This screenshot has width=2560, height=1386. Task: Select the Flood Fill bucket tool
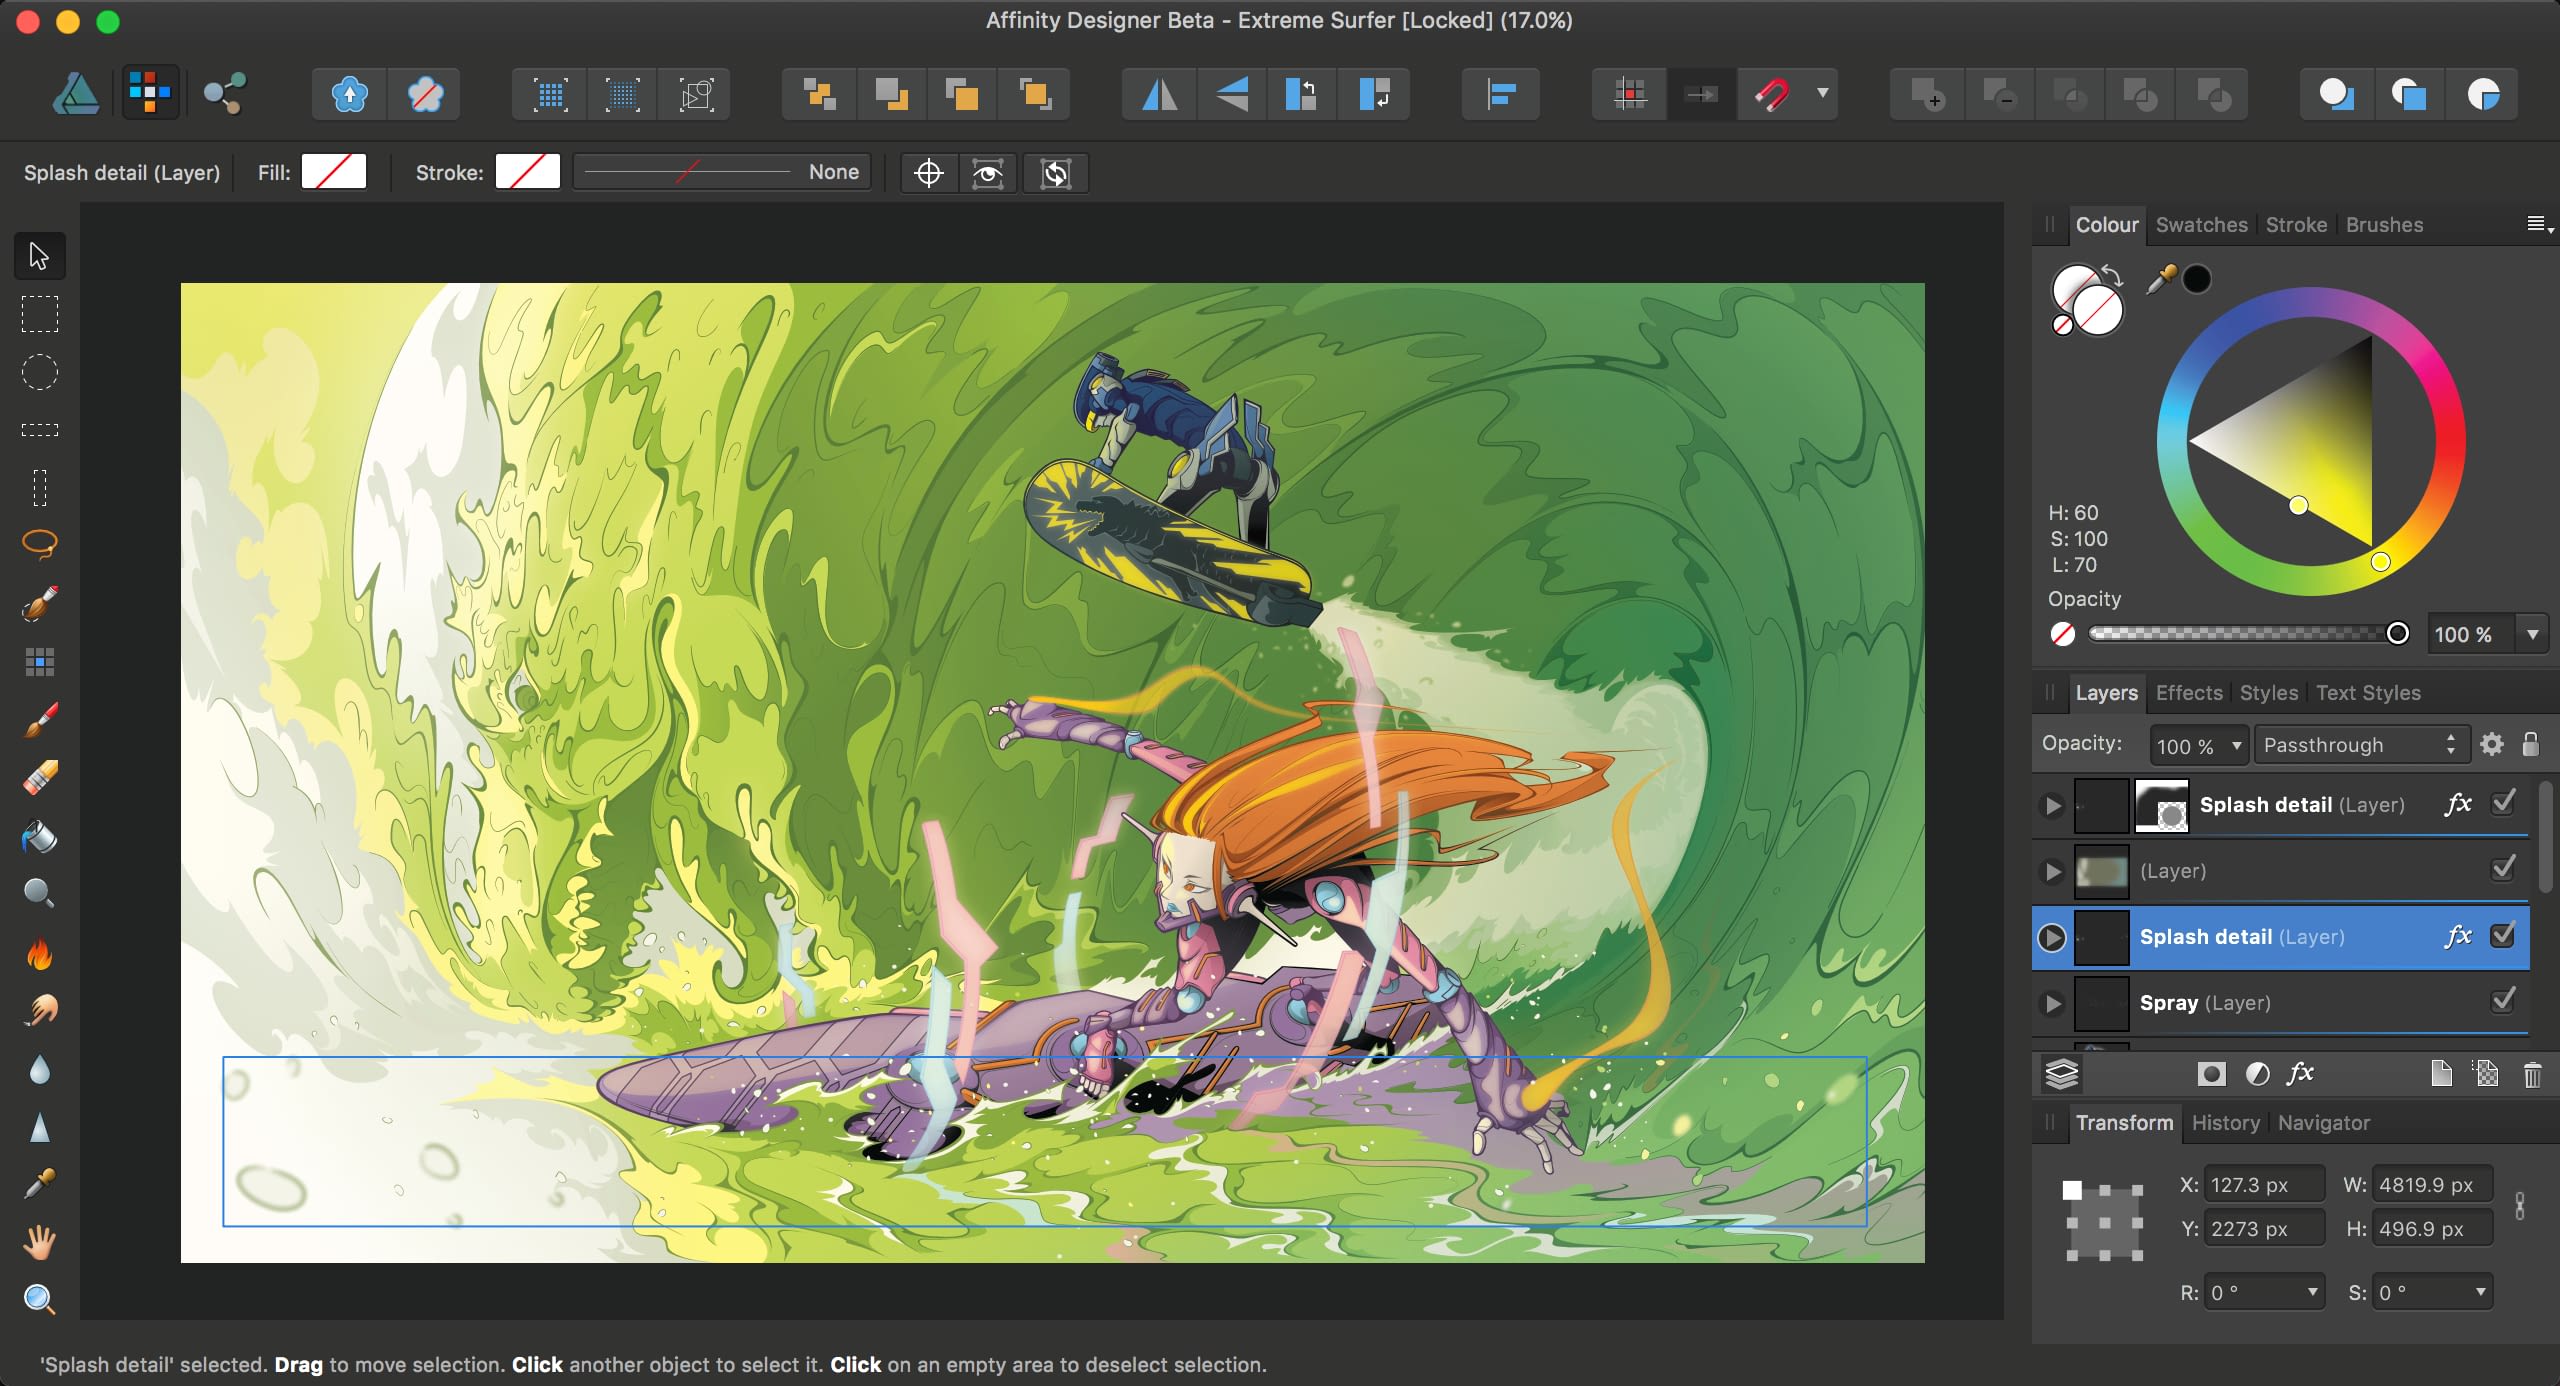pos(39,837)
